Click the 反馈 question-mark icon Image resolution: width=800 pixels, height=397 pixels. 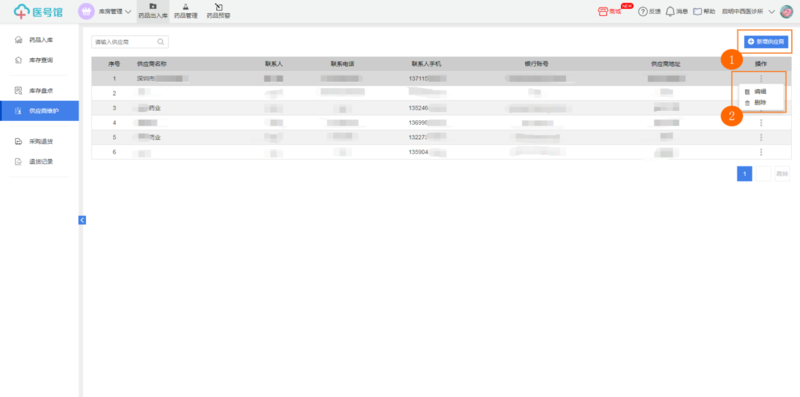[643, 11]
